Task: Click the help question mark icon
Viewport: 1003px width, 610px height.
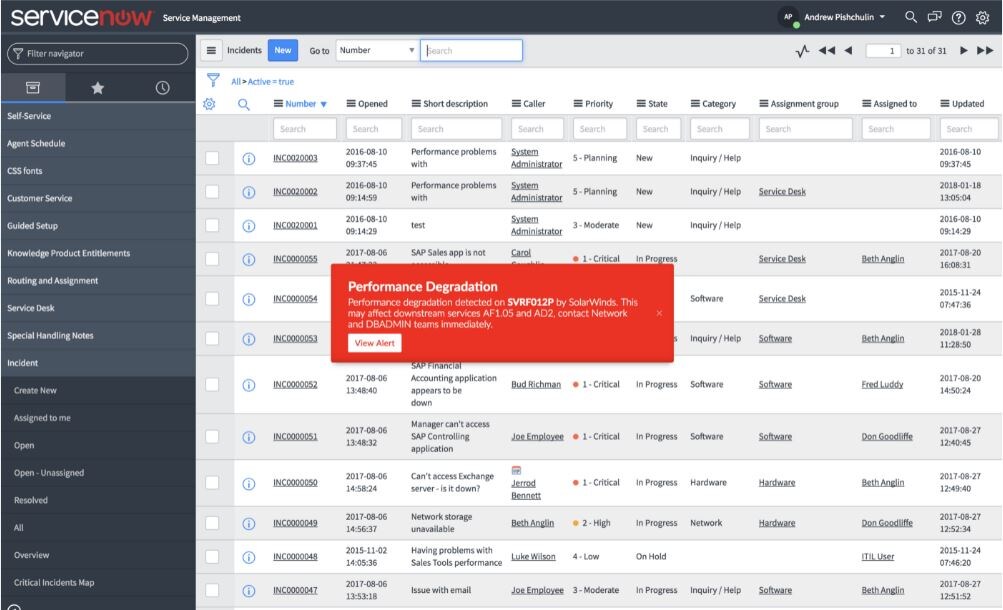Action: (x=957, y=16)
